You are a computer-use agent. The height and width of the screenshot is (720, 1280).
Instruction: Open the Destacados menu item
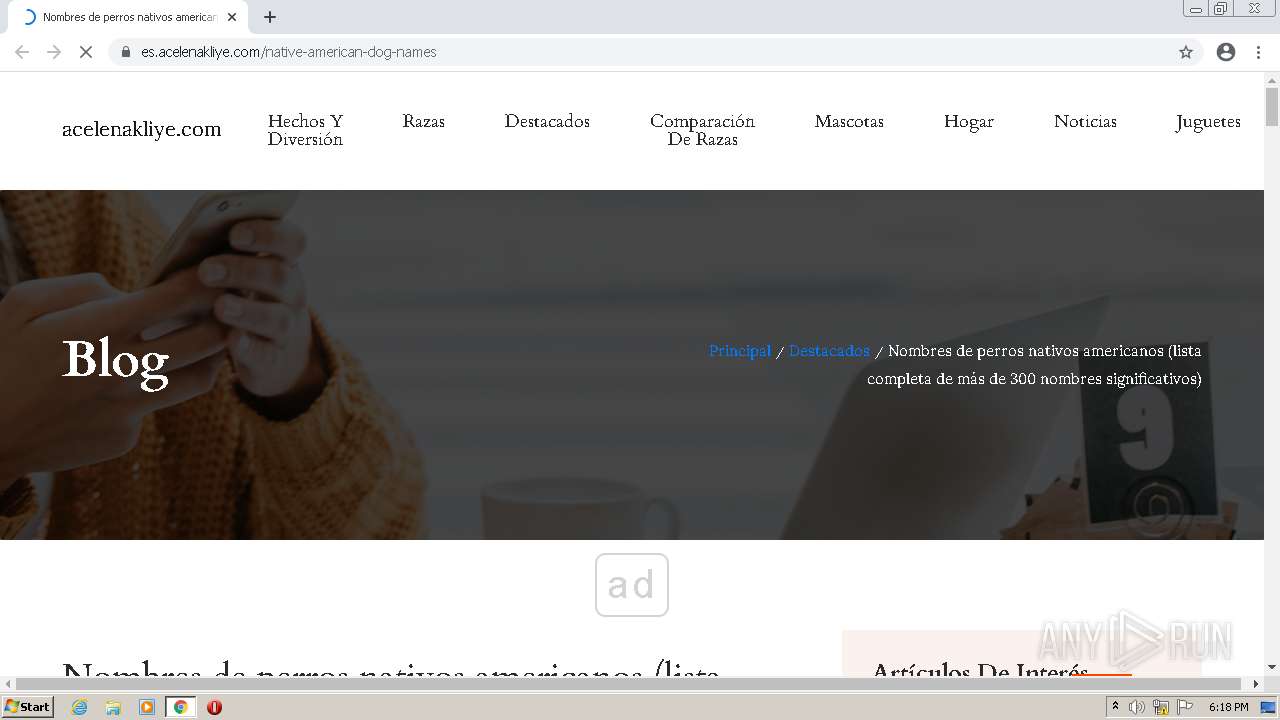point(547,121)
